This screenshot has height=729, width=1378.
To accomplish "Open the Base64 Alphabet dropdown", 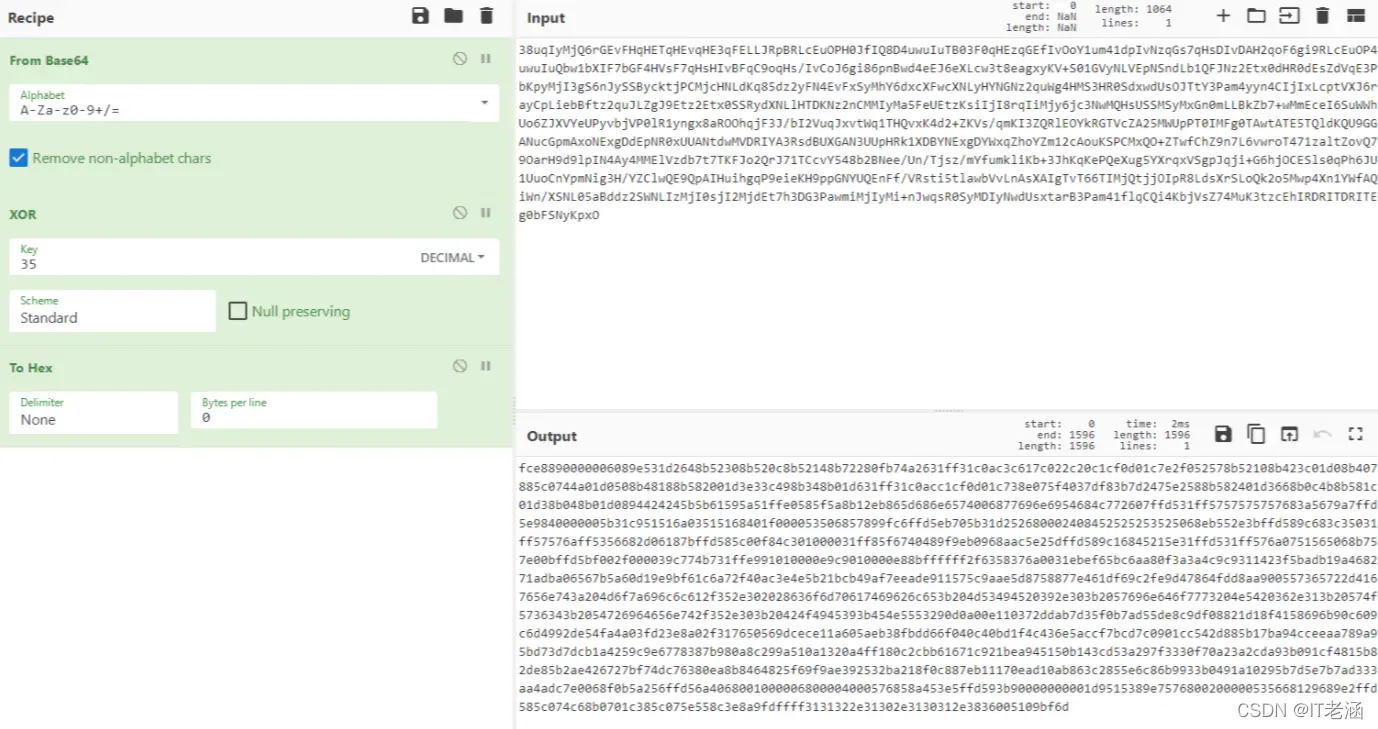I will tap(254, 103).
